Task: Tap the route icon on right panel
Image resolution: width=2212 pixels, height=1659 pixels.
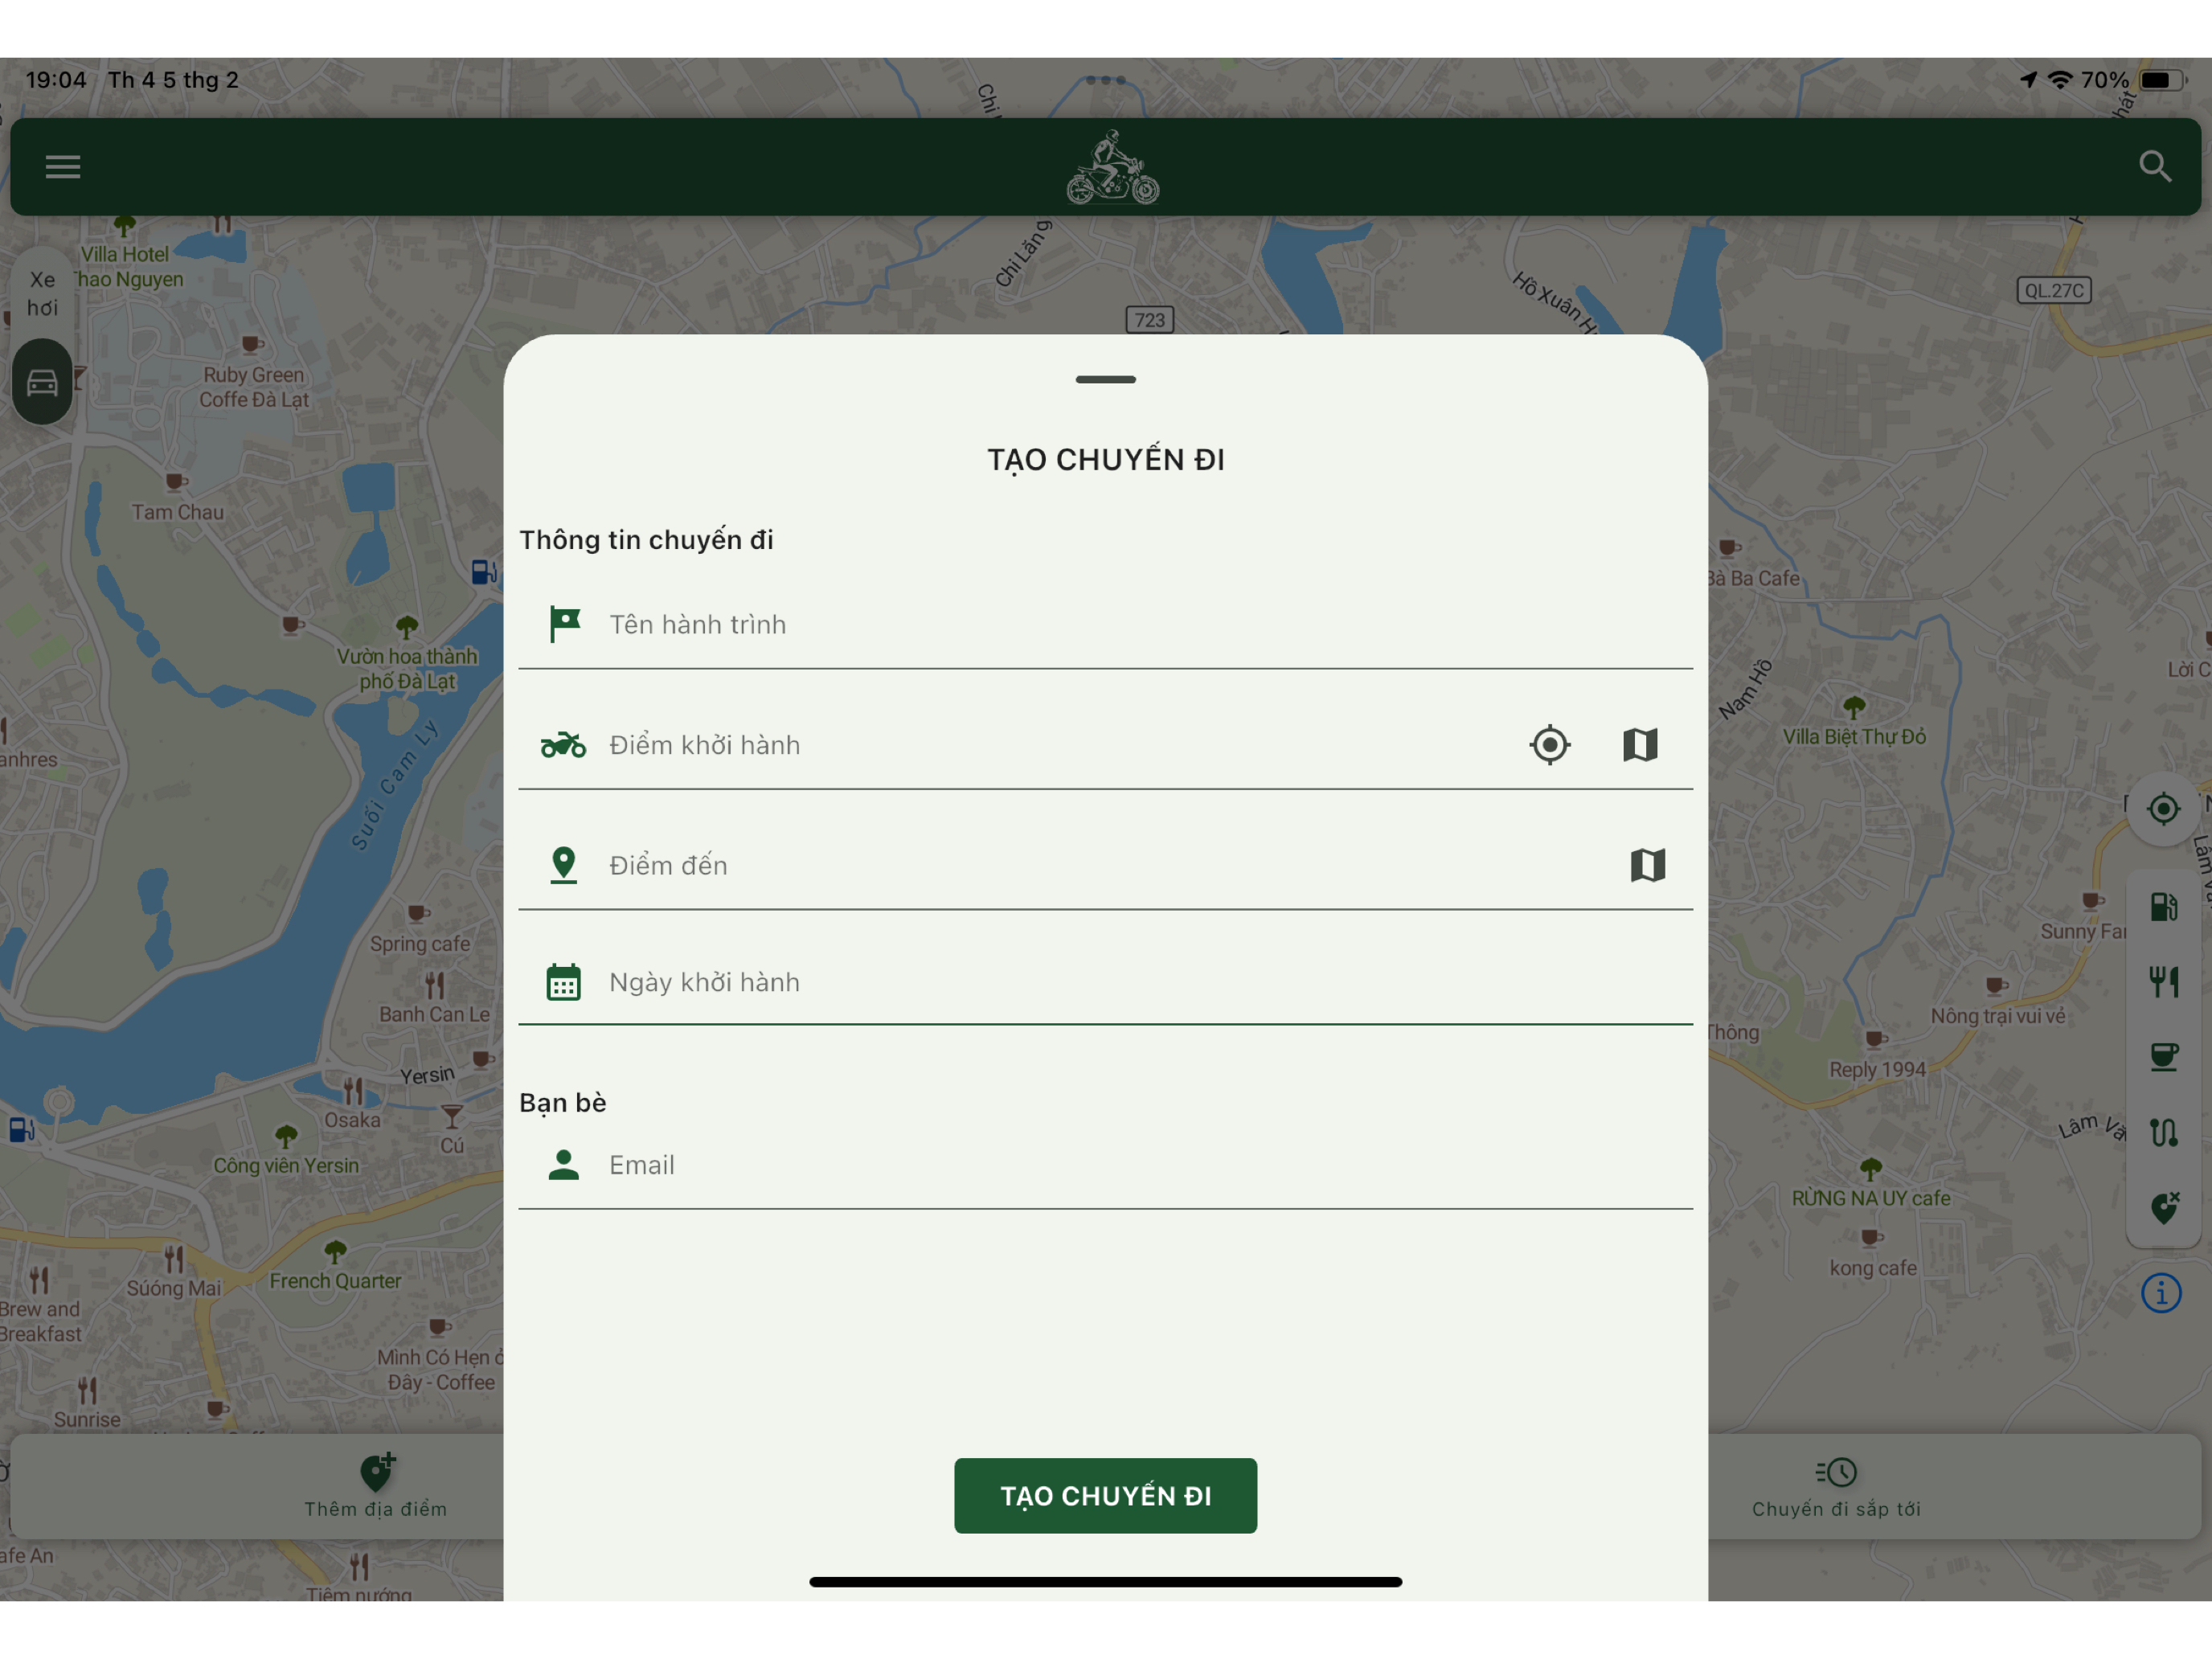Action: 2163,1133
